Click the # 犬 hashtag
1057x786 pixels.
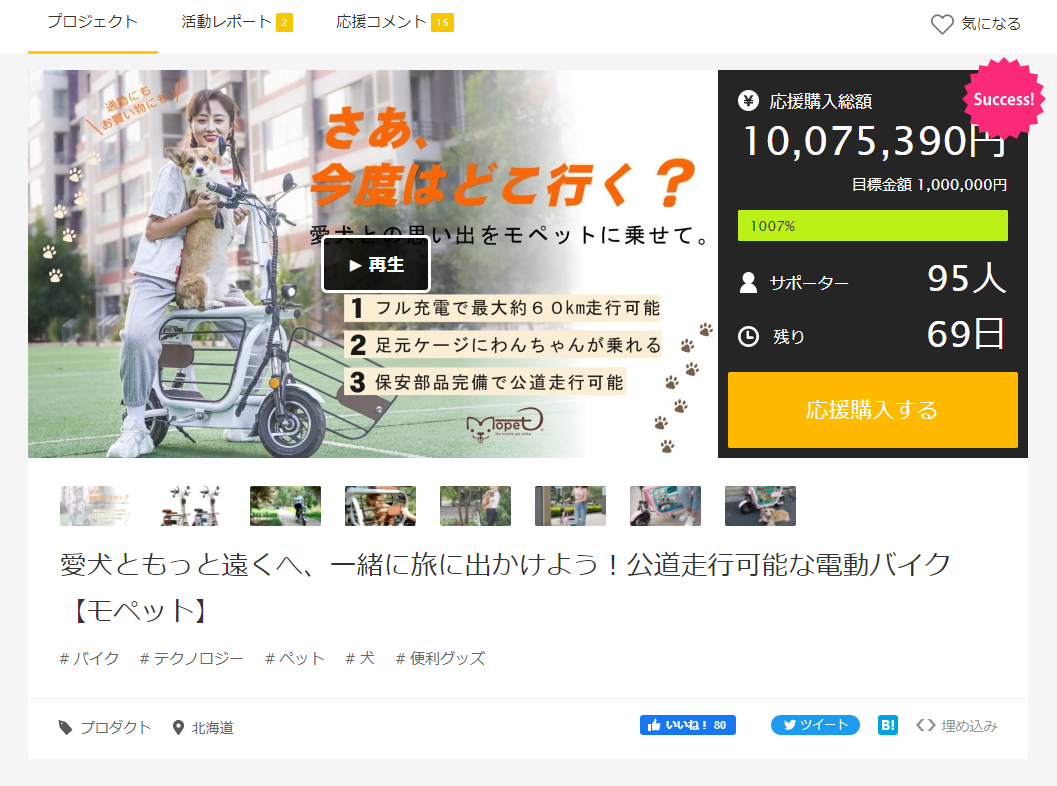[x=360, y=658]
